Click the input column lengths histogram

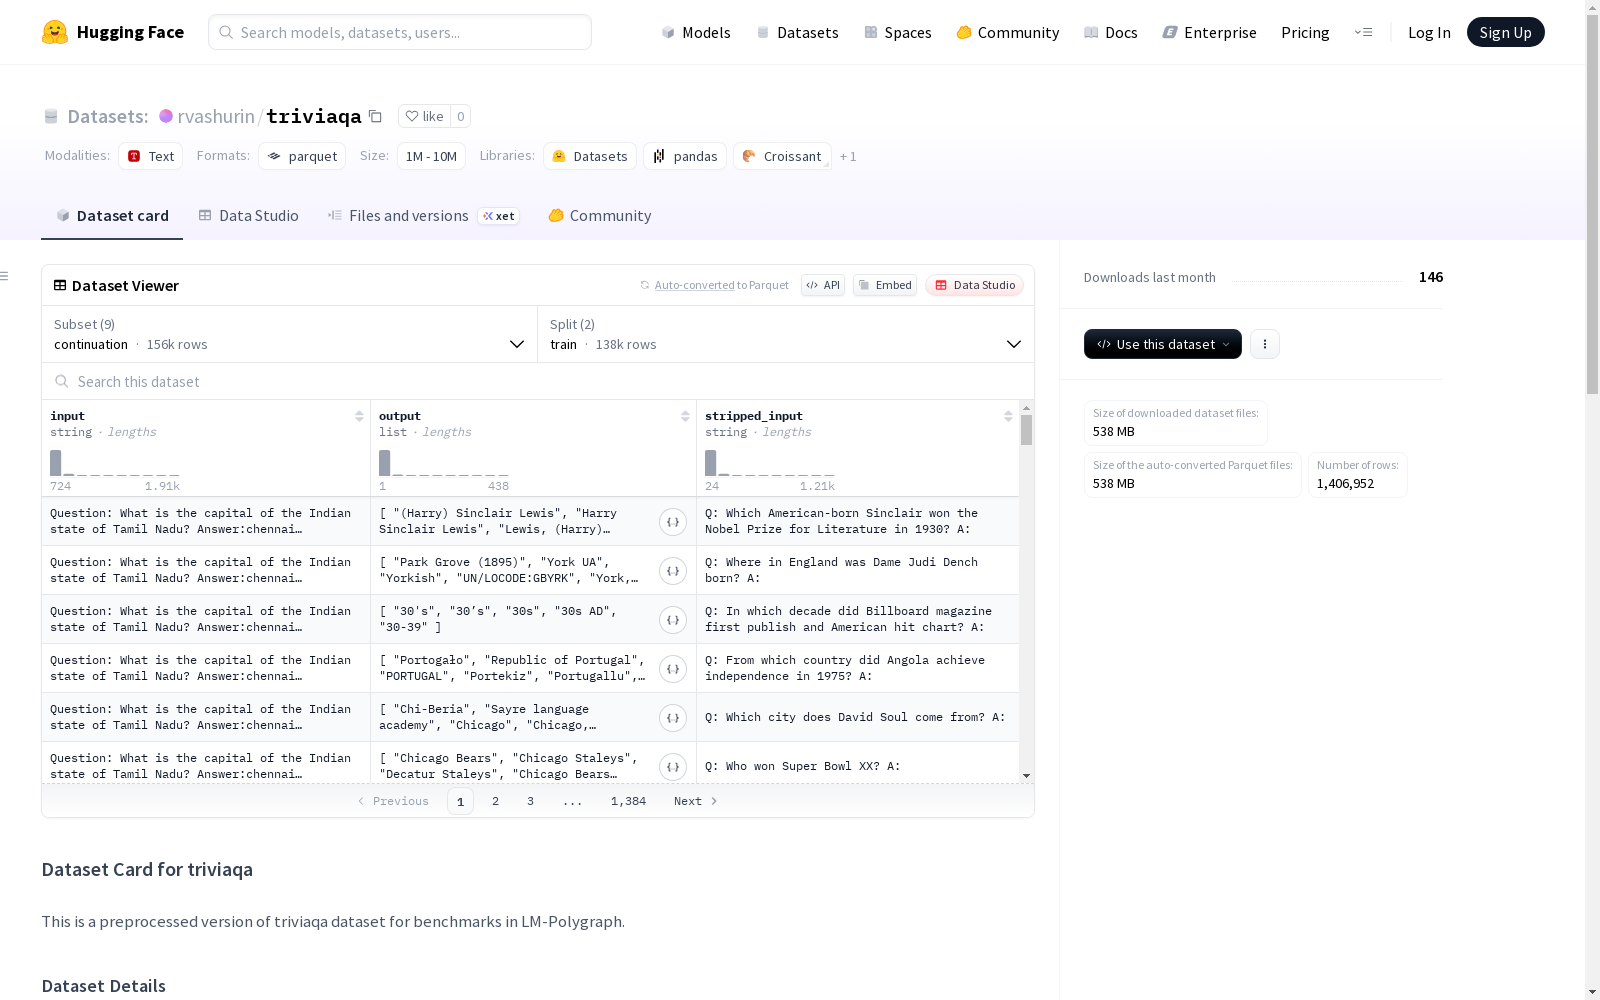(115, 463)
